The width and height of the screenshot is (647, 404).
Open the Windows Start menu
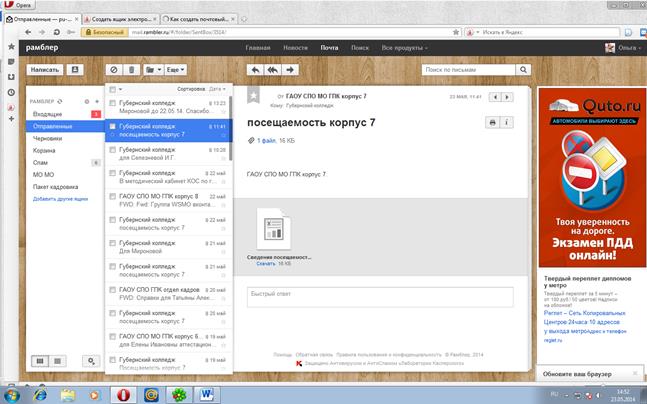11,395
